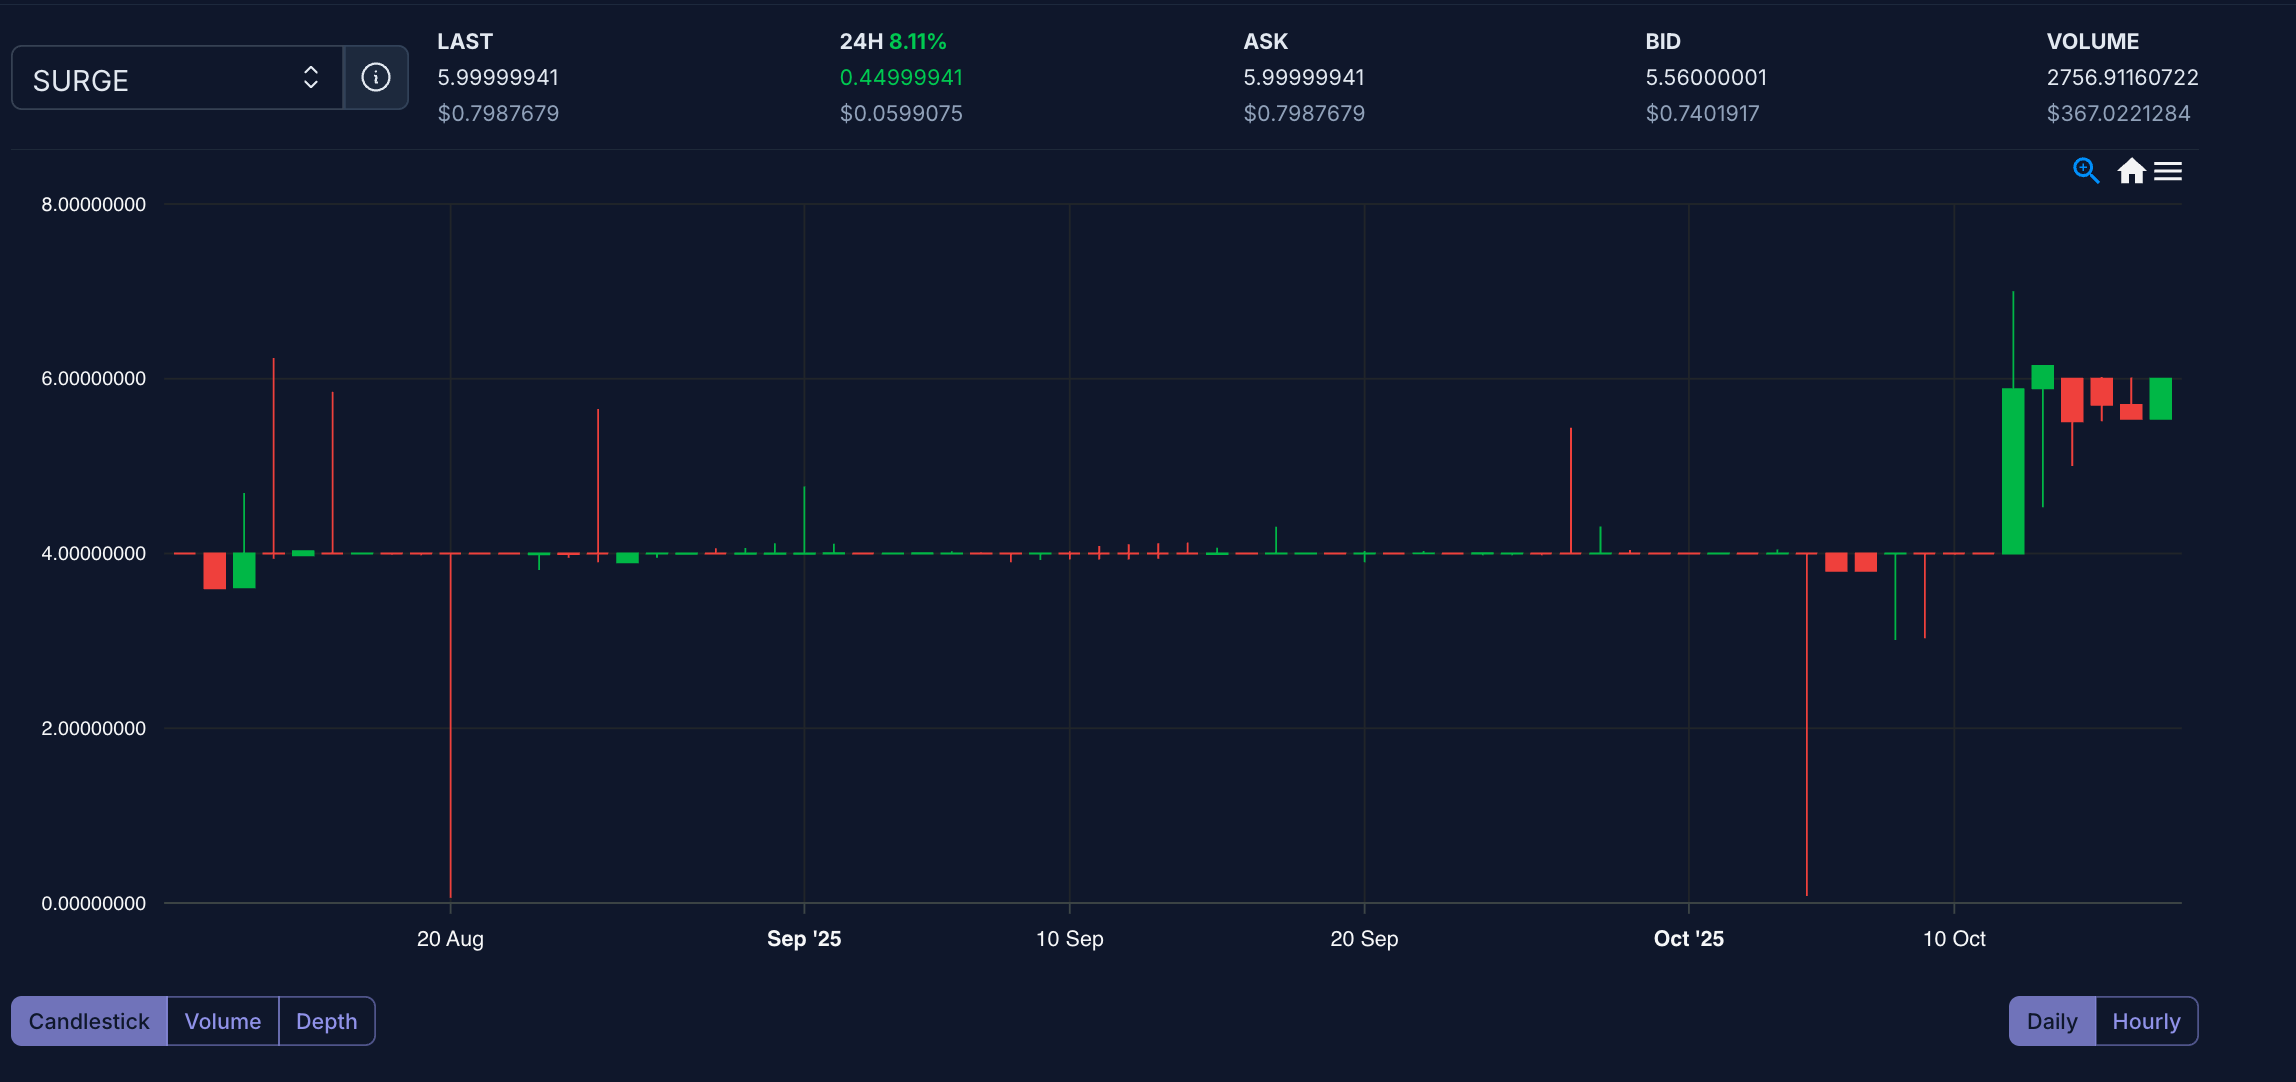The image size is (2296, 1082).
Task: Reset chart zoom with home icon
Action: [x=2131, y=171]
